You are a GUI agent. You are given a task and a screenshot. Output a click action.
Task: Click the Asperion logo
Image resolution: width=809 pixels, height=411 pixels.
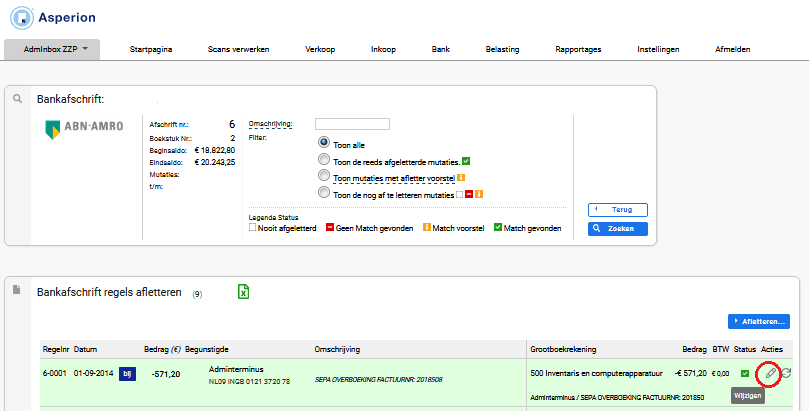tap(53, 18)
